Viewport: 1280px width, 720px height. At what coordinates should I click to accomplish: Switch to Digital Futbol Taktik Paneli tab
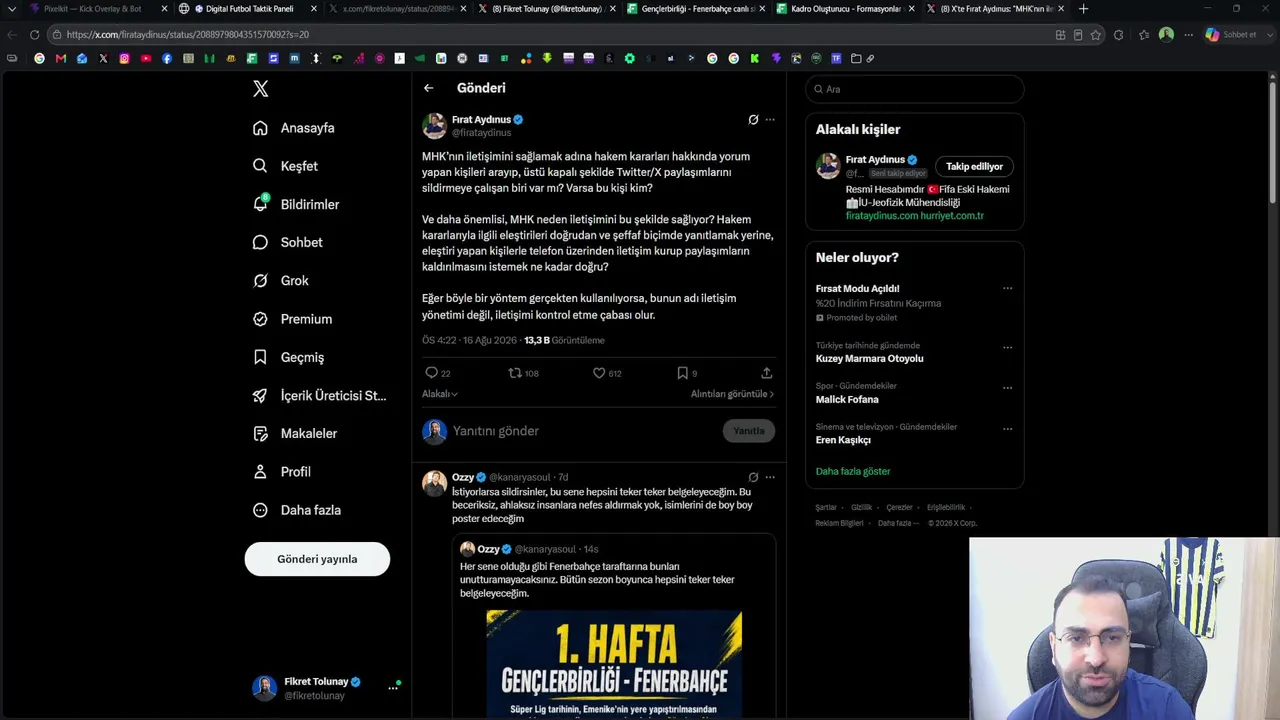tap(247, 9)
